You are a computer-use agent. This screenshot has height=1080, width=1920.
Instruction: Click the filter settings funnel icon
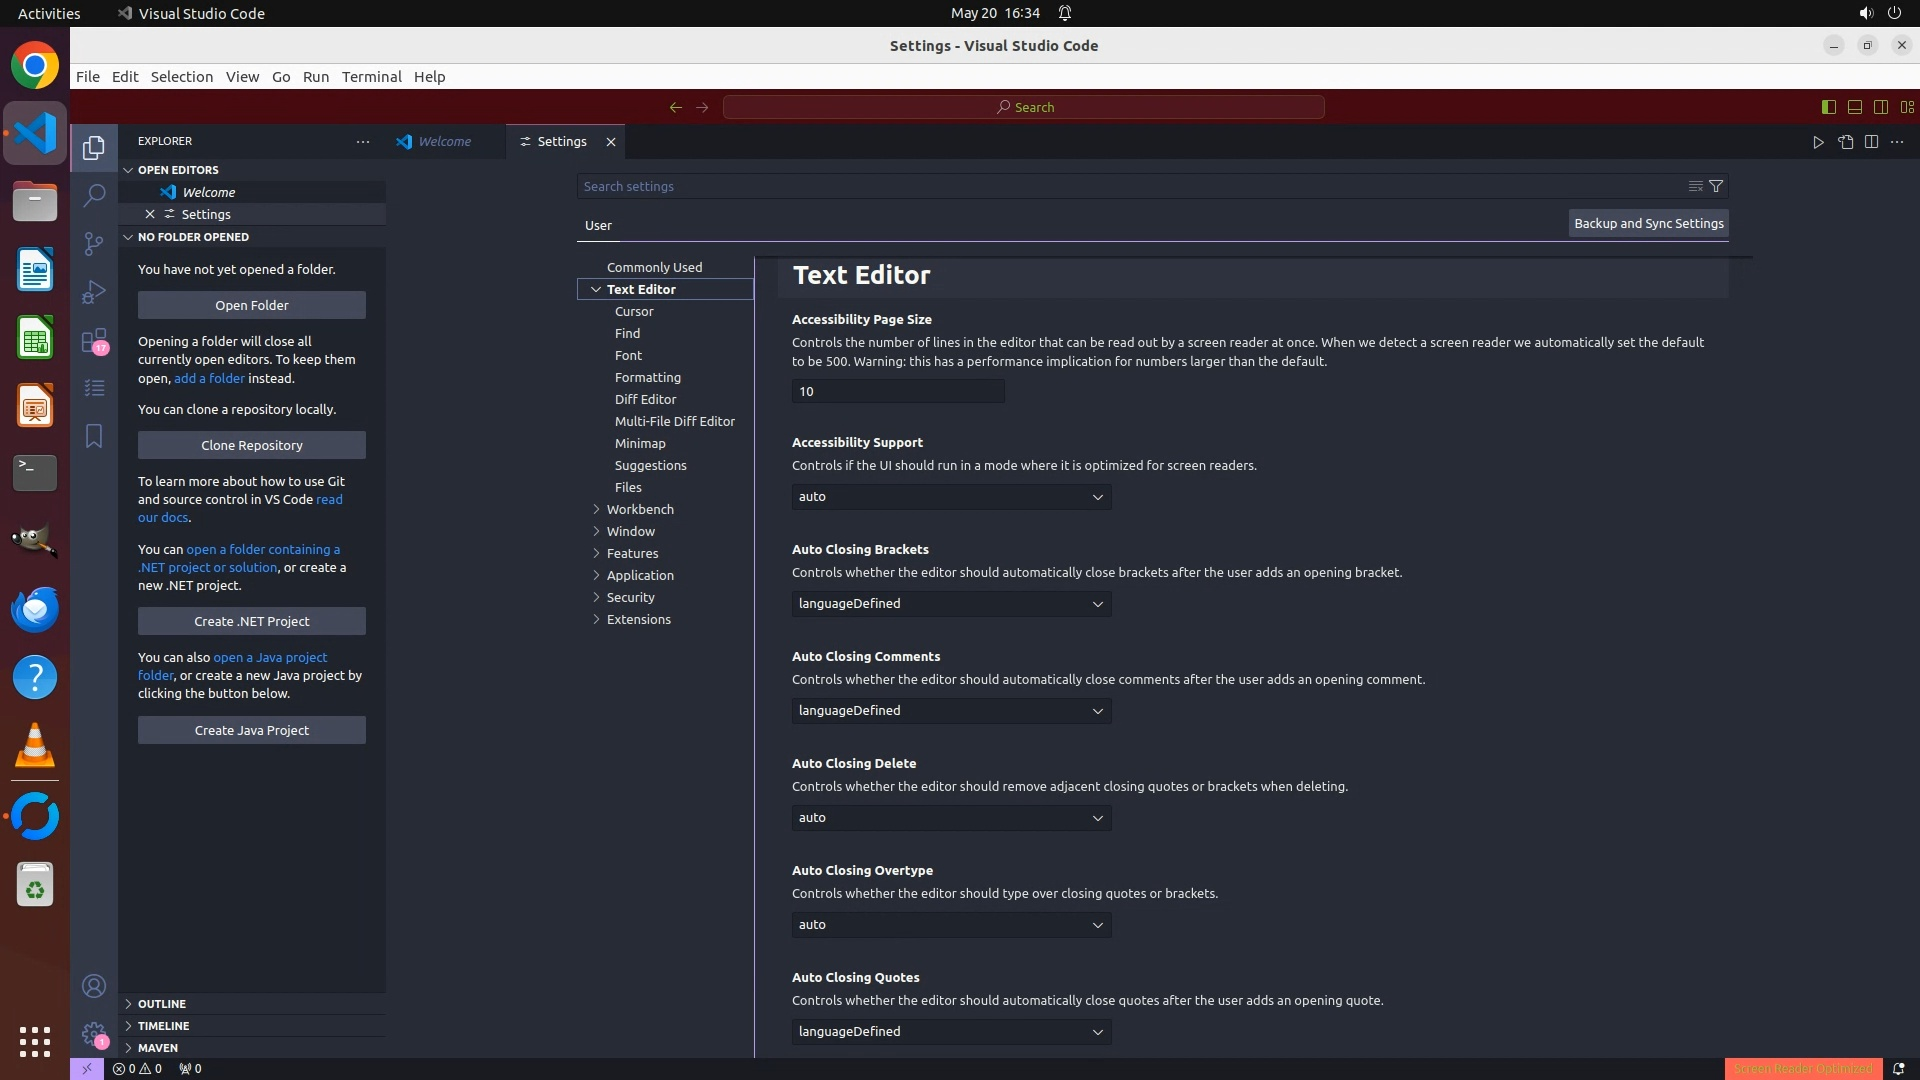coord(1716,186)
